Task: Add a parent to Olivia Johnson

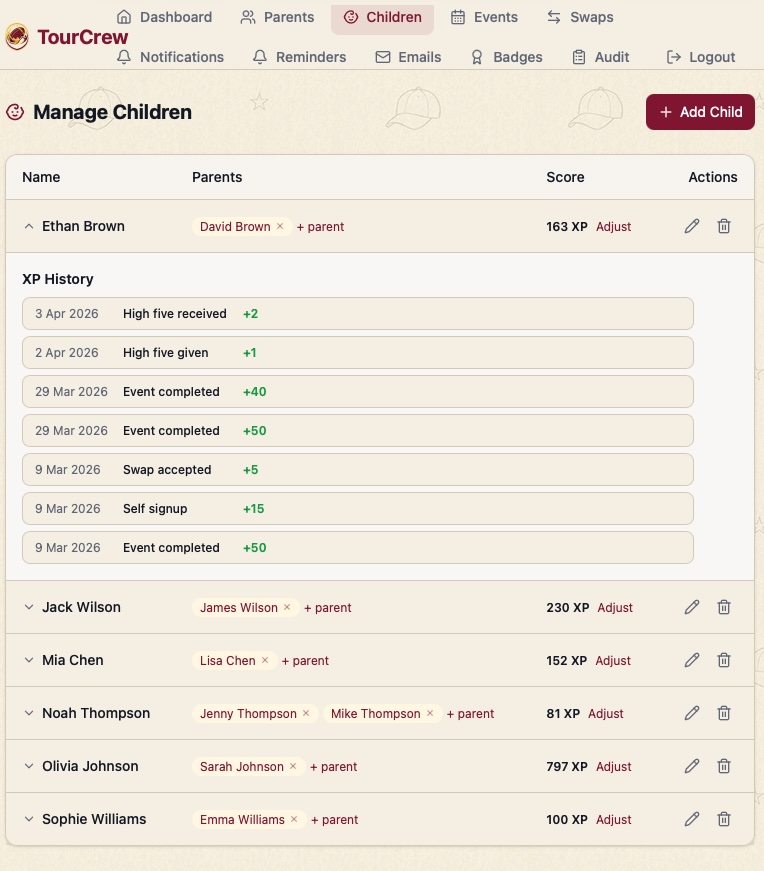Action: [x=333, y=767]
